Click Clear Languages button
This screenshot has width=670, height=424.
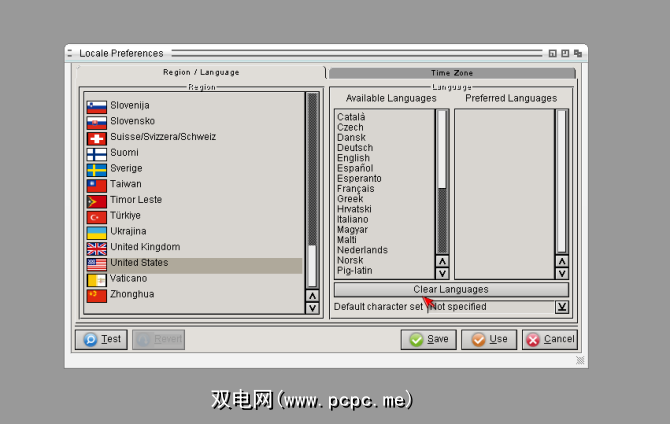[451, 289]
